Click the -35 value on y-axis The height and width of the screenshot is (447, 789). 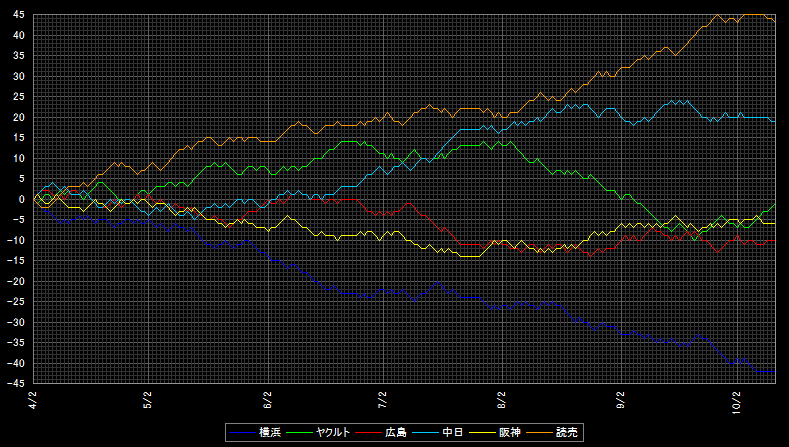16,343
